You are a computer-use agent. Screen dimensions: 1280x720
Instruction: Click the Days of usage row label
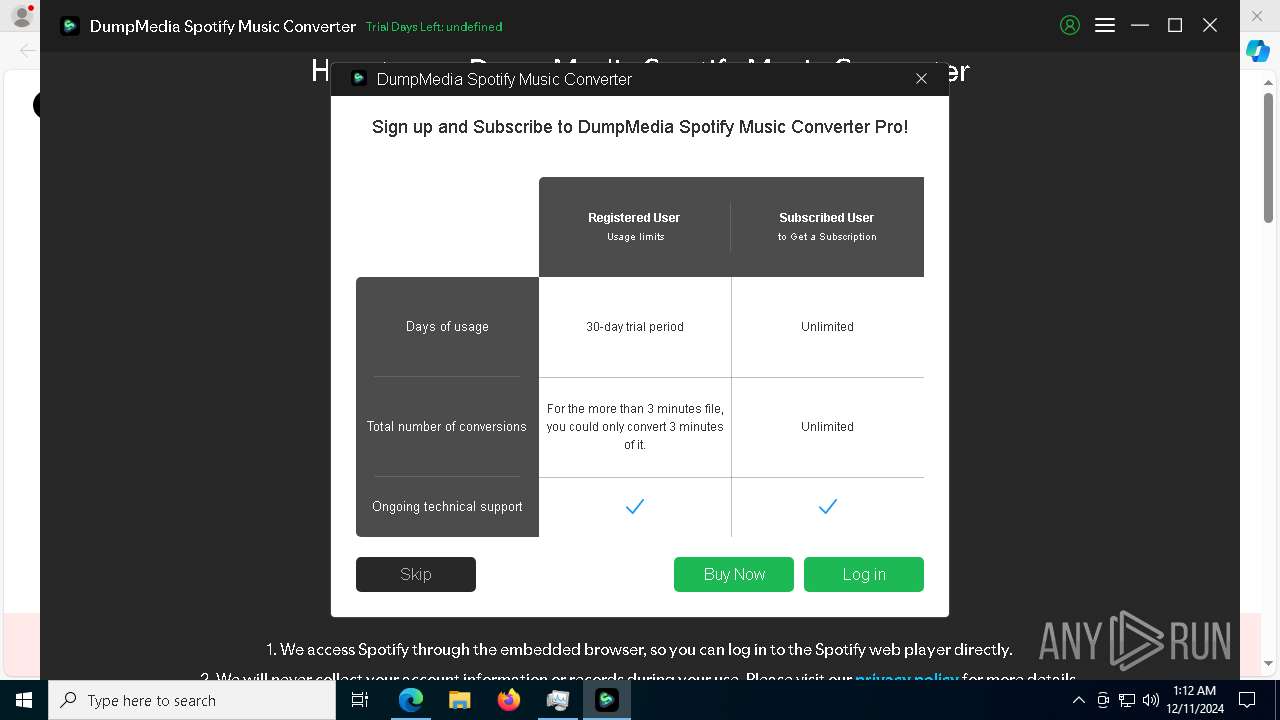coord(447,327)
